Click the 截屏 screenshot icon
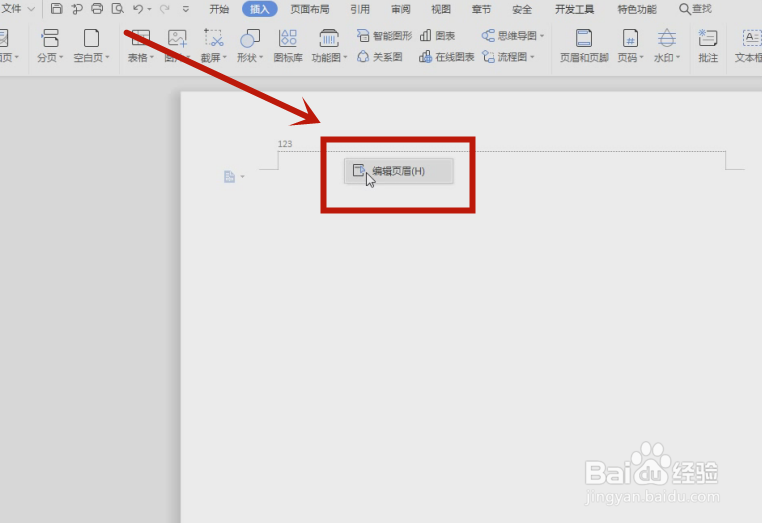The height and width of the screenshot is (523, 762). pos(213,38)
